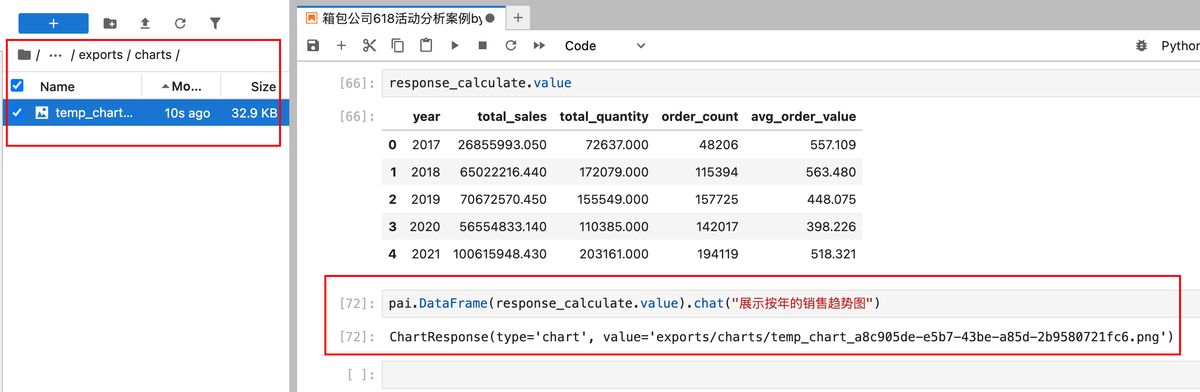Click the '10s ago' modified time

187,113
